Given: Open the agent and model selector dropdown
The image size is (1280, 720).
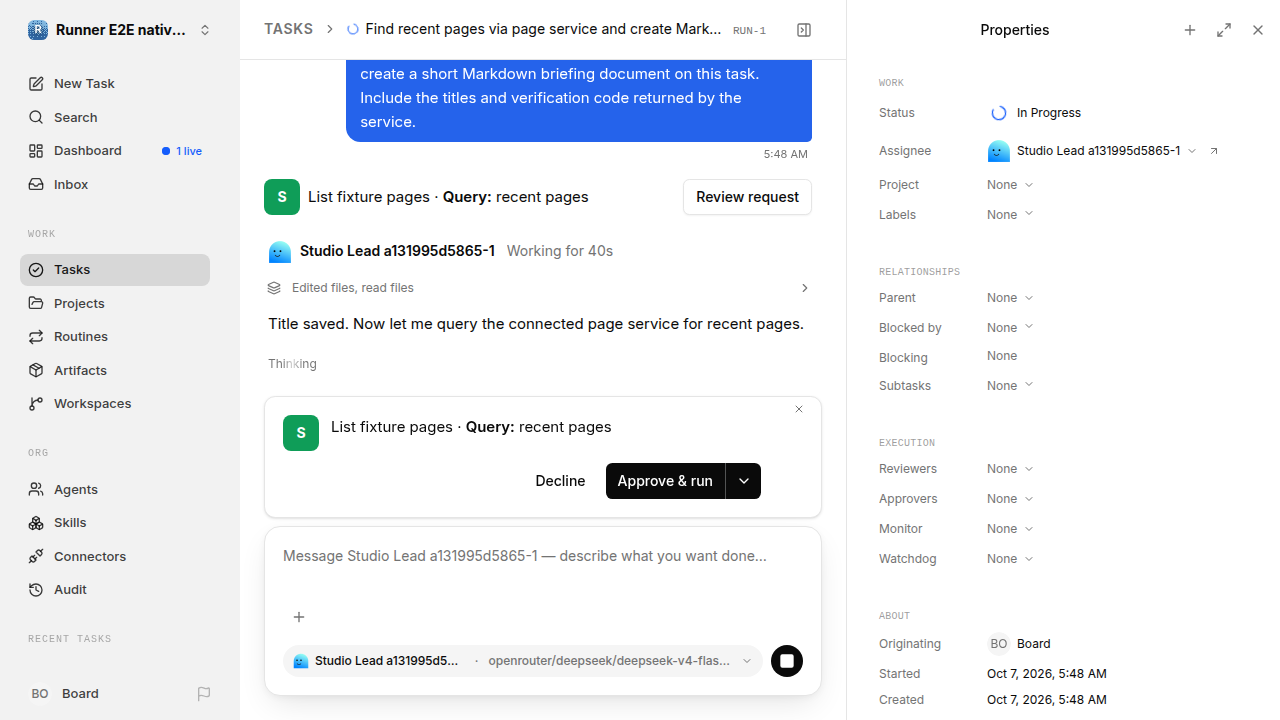Looking at the screenshot, I should pos(523,661).
